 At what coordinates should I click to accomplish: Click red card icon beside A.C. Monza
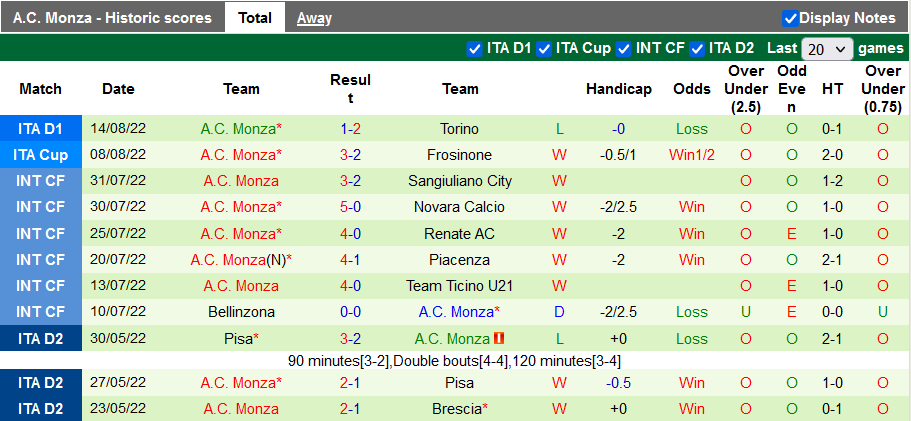498,339
